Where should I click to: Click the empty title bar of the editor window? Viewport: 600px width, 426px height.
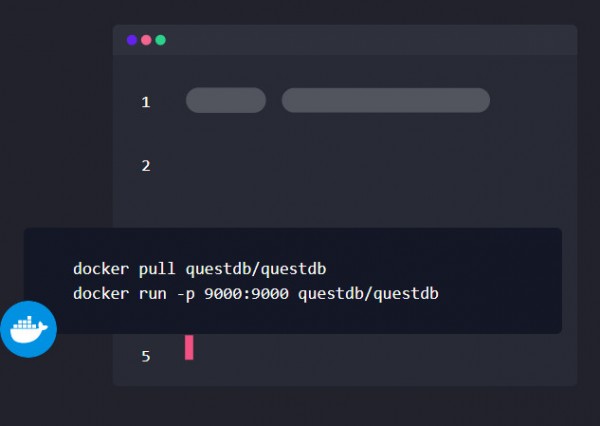(370, 40)
